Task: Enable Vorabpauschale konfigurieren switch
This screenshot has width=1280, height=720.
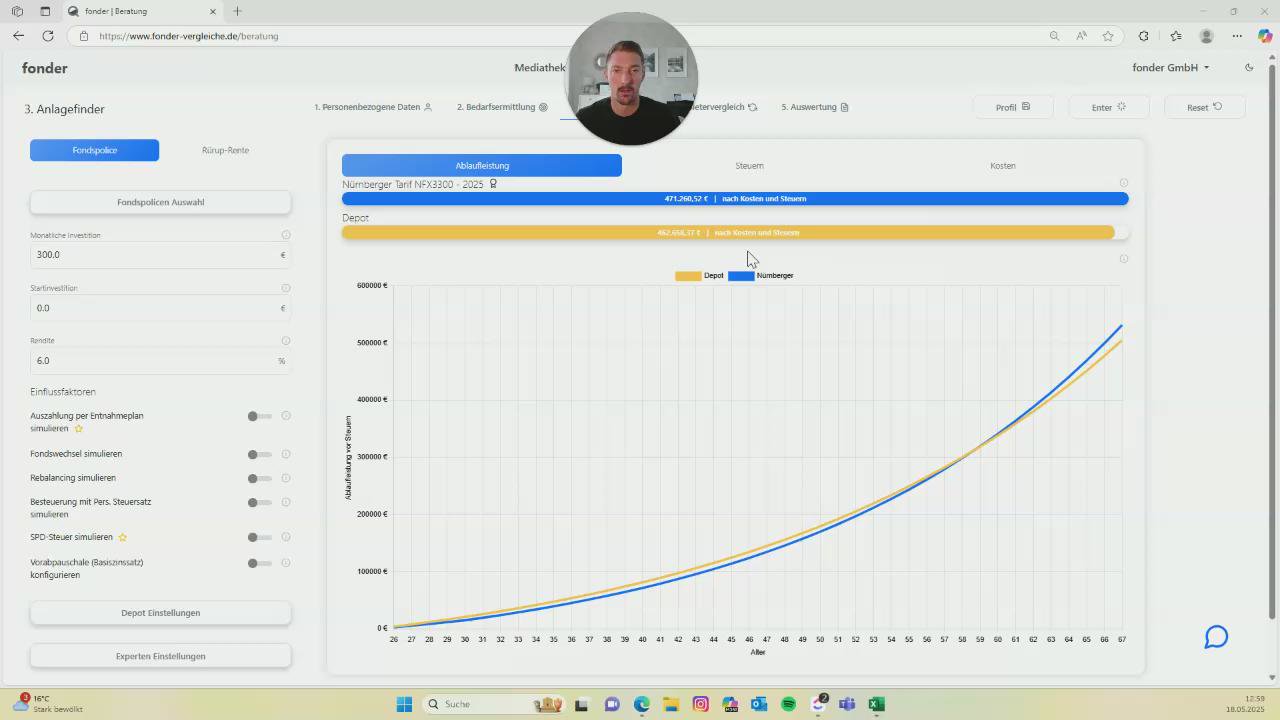Action: pyautogui.click(x=259, y=563)
